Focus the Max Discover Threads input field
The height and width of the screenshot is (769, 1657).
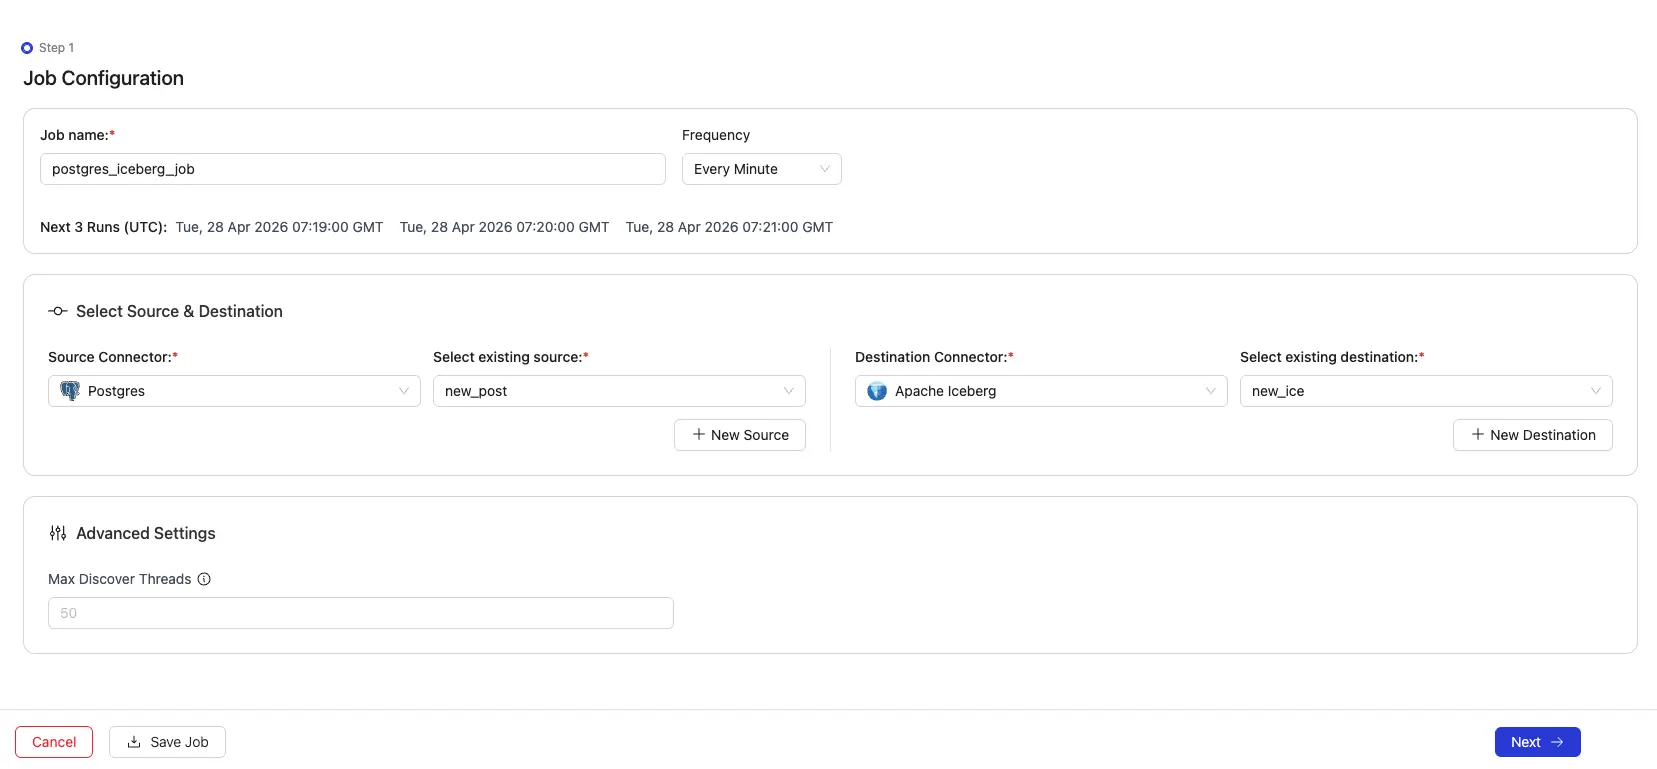click(361, 613)
